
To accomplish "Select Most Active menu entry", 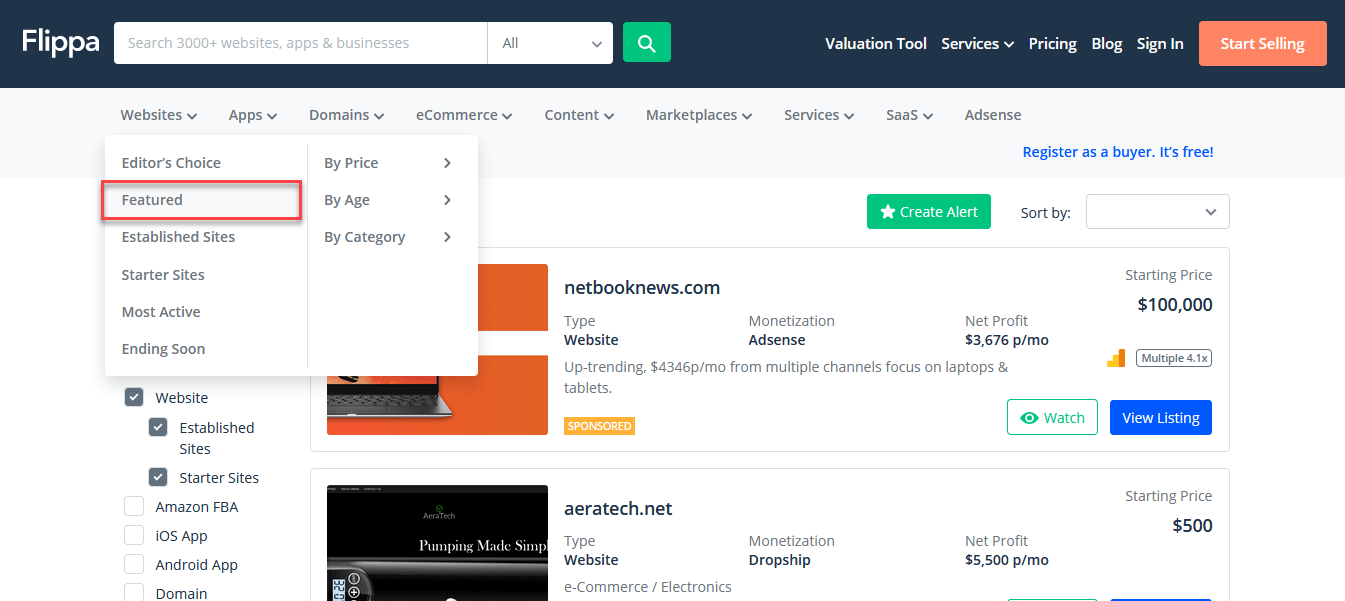I will click(161, 312).
